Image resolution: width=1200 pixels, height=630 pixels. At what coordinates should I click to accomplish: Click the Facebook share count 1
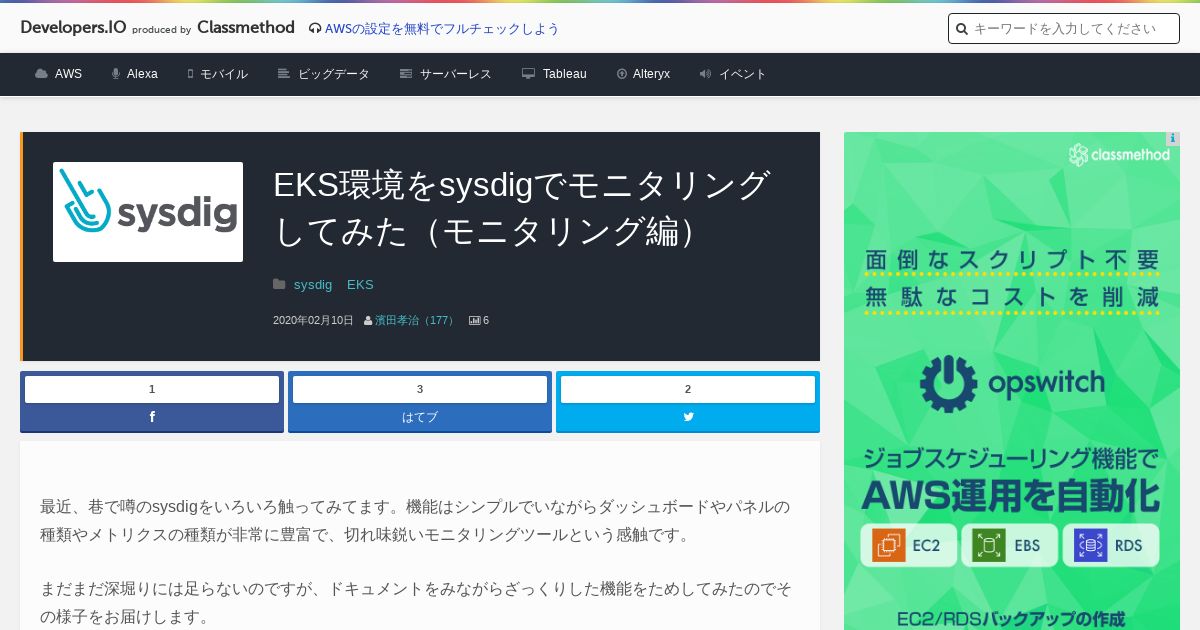(x=152, y=389)
